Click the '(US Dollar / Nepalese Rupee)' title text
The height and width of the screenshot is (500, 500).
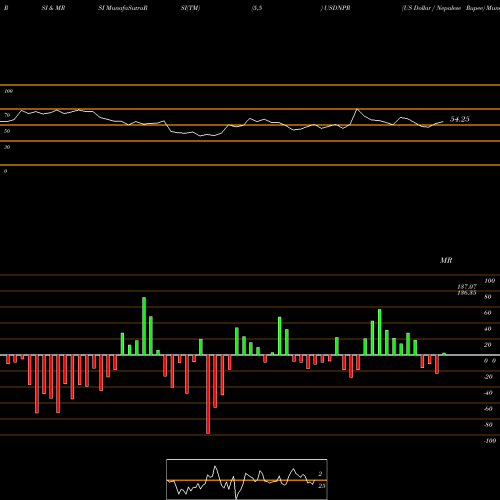tap(443, 8)
